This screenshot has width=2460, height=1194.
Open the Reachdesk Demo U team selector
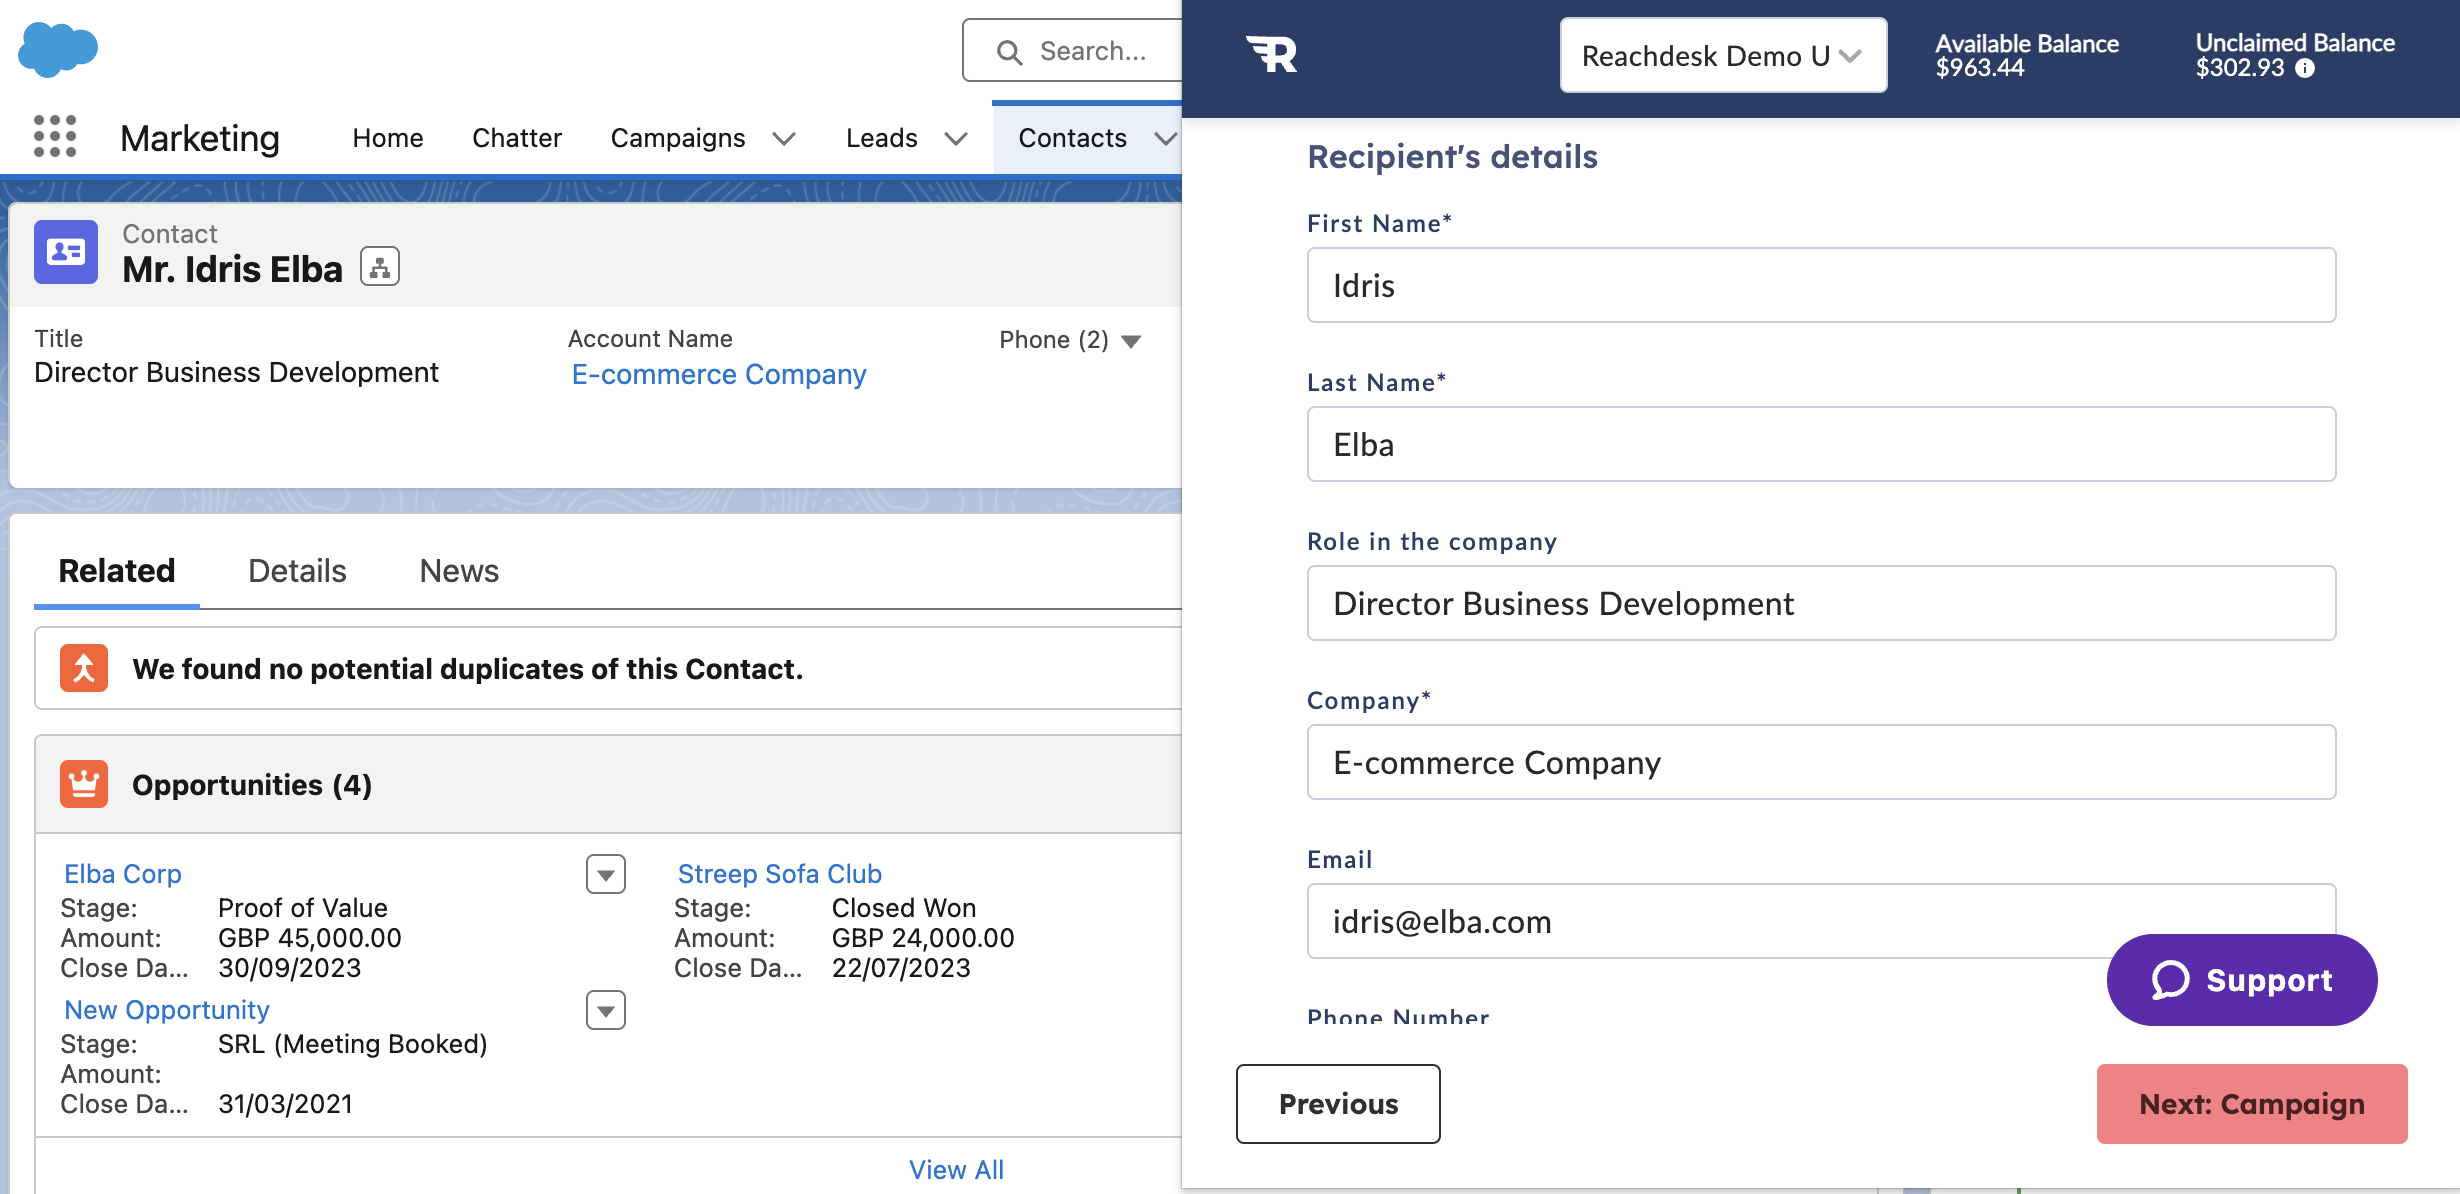1723,55
